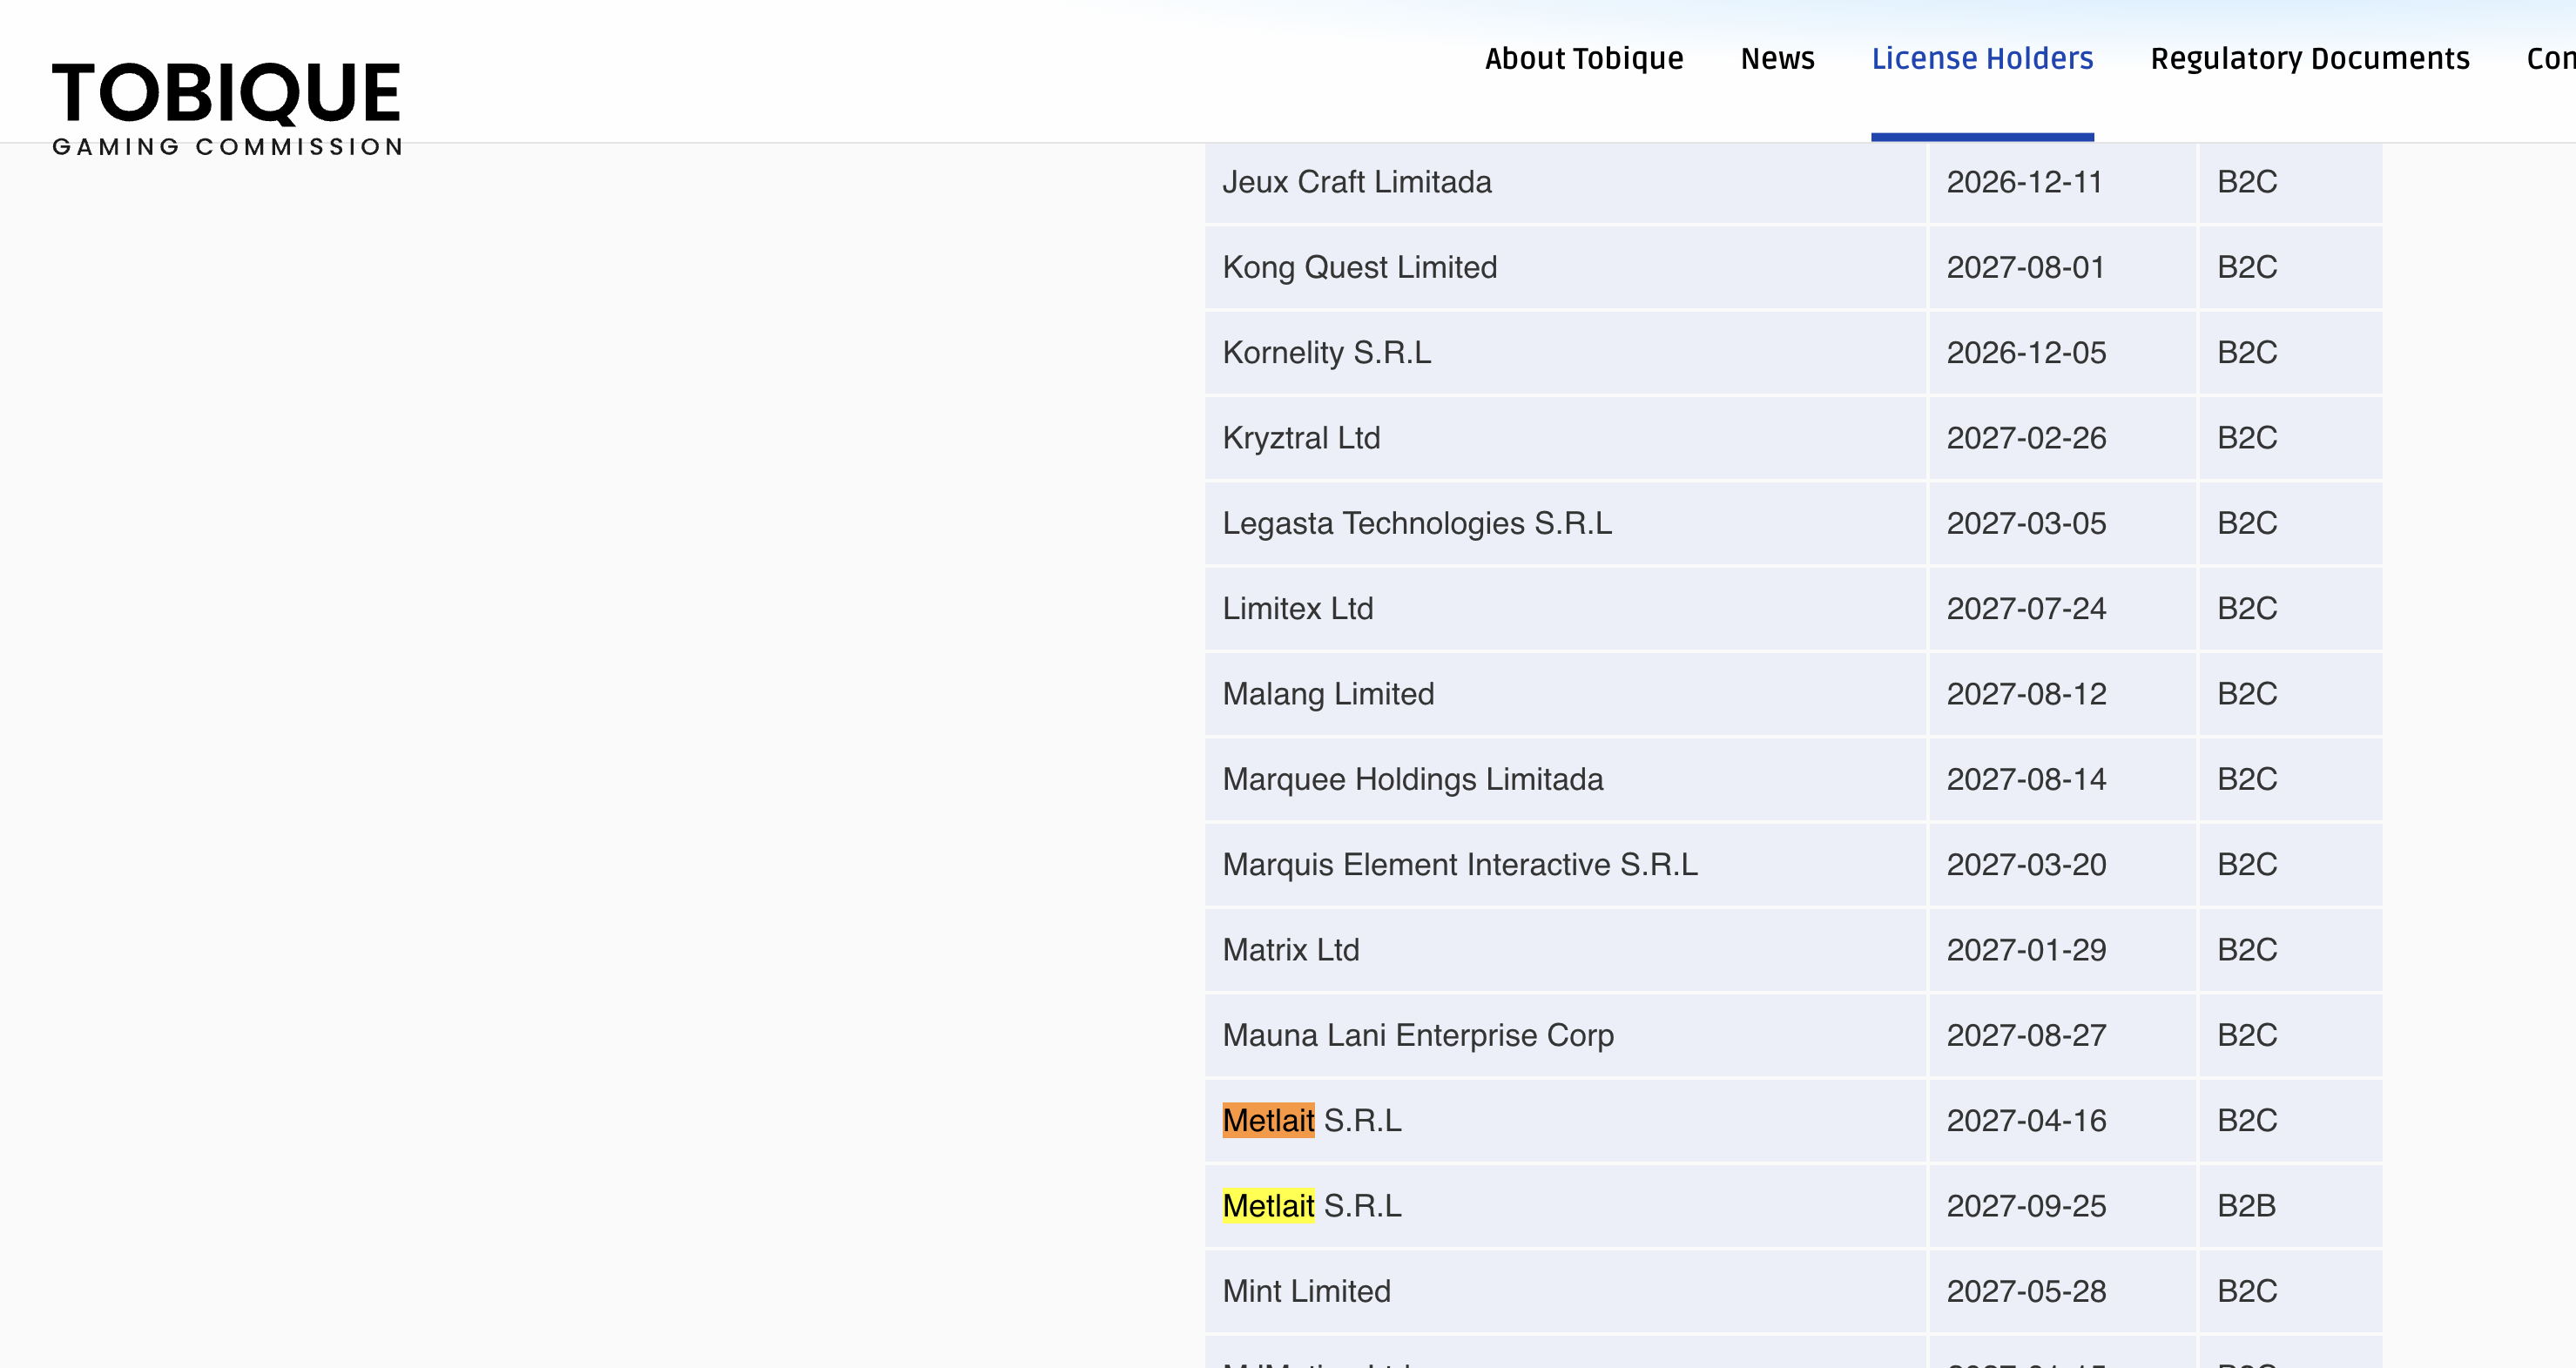Click expiry date 2026-12-11
Viewport: 2576px width, 1368px height.
pyautogui.click(x=2025, y=182)
